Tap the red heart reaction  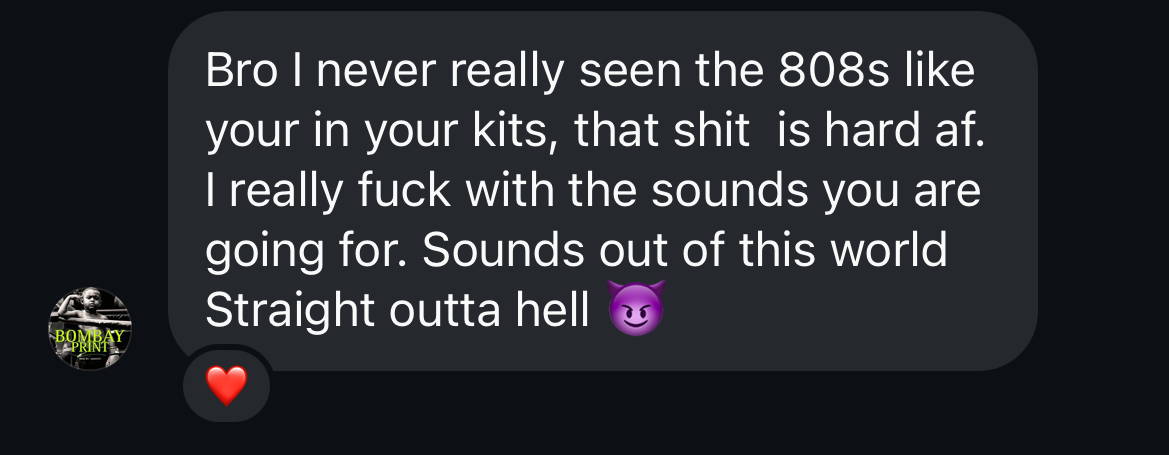pos(227,387)
